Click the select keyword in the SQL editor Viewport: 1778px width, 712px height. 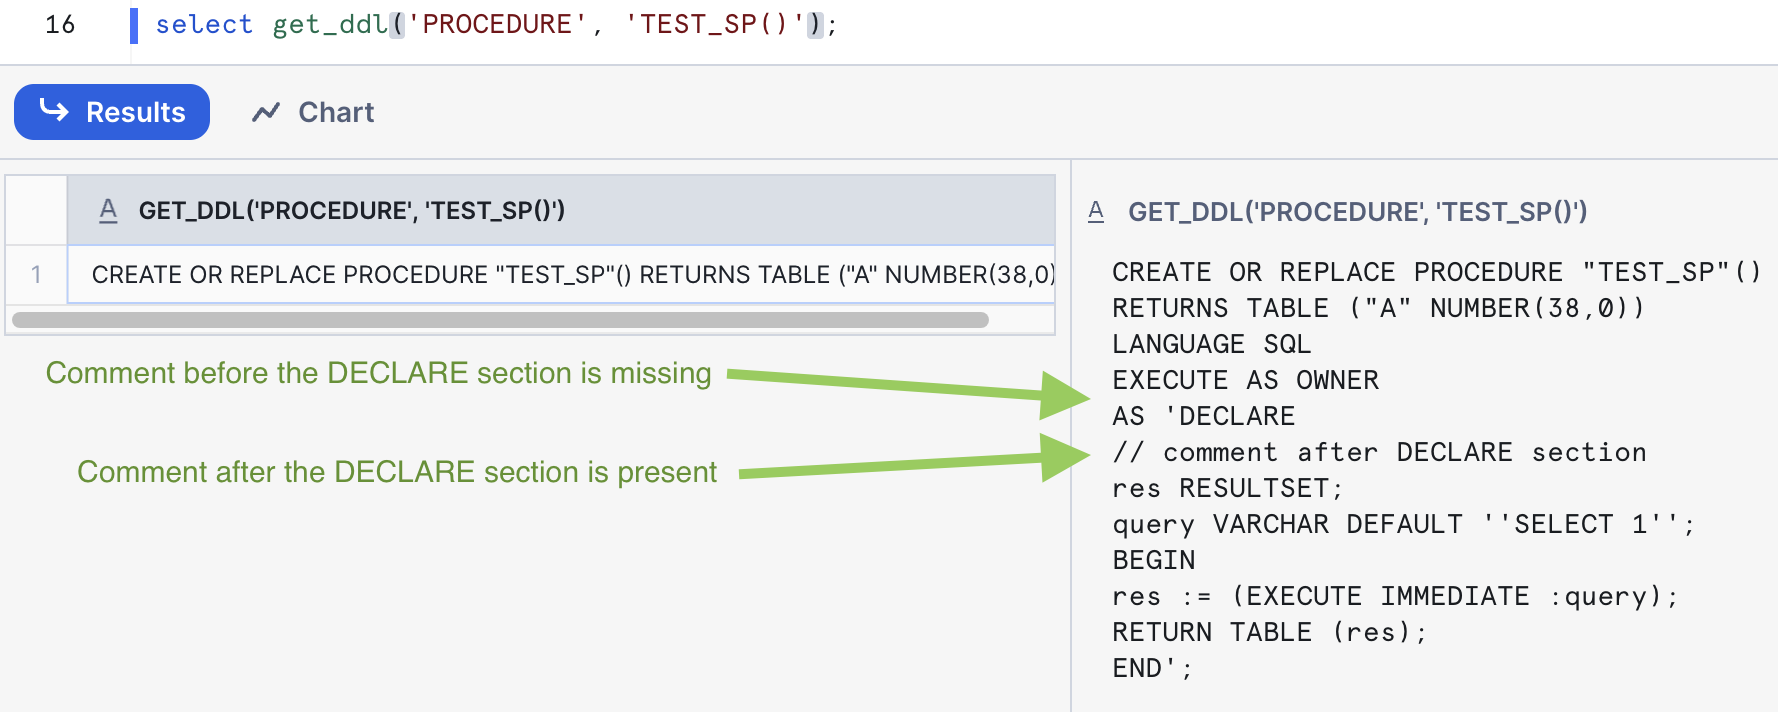click(x=204, y=23)
